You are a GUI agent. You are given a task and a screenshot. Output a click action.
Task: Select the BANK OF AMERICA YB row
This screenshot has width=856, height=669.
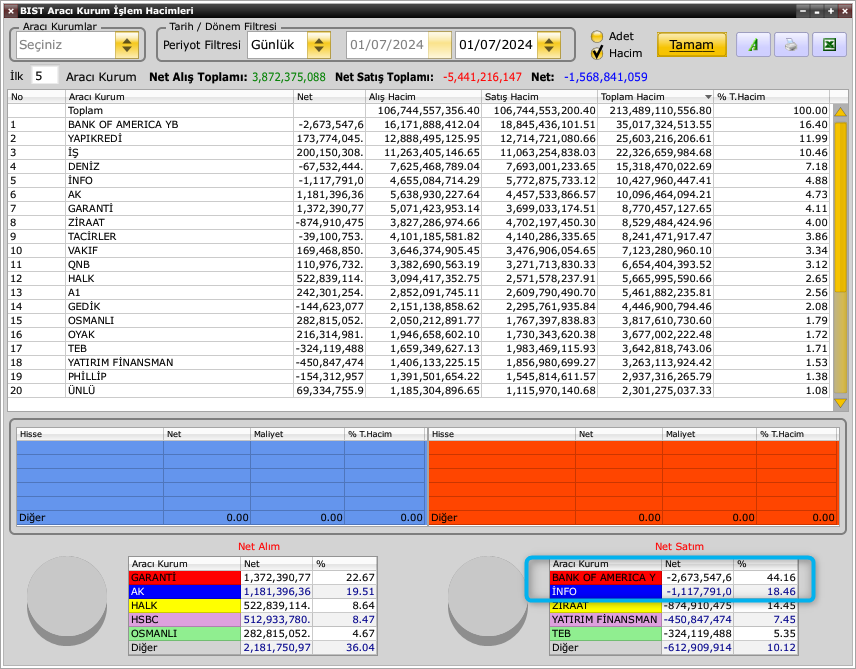(419, 125)
